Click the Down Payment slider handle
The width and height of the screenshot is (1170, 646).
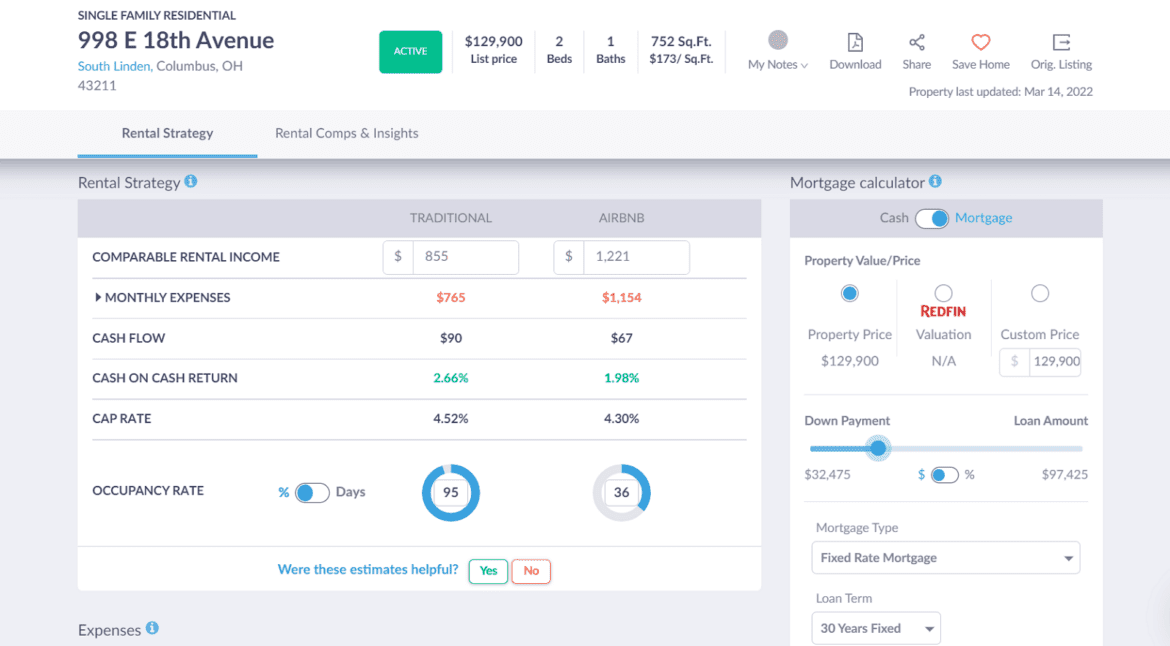[878, 448]
